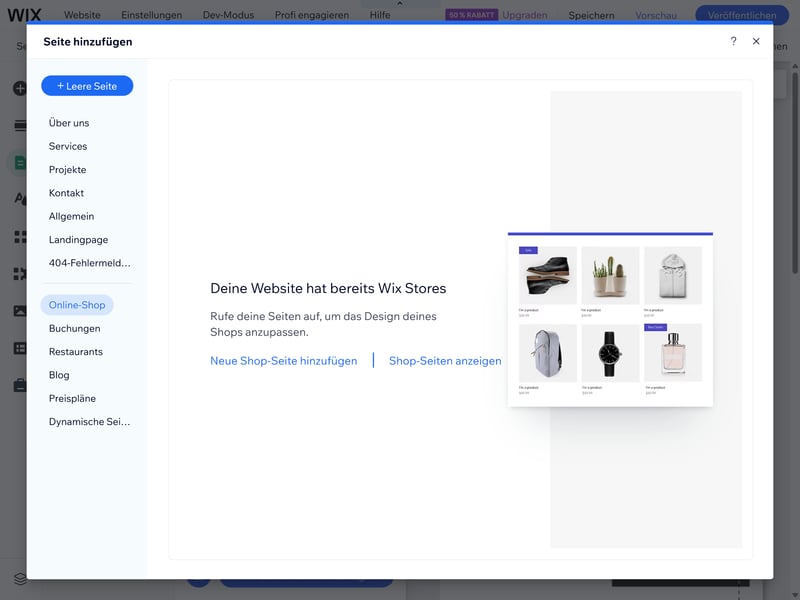Click Neue Shop-Seite hinzufügen link
Image resolution: width=800 pixels, height=600 pixels.
click(x=283, y=361)
